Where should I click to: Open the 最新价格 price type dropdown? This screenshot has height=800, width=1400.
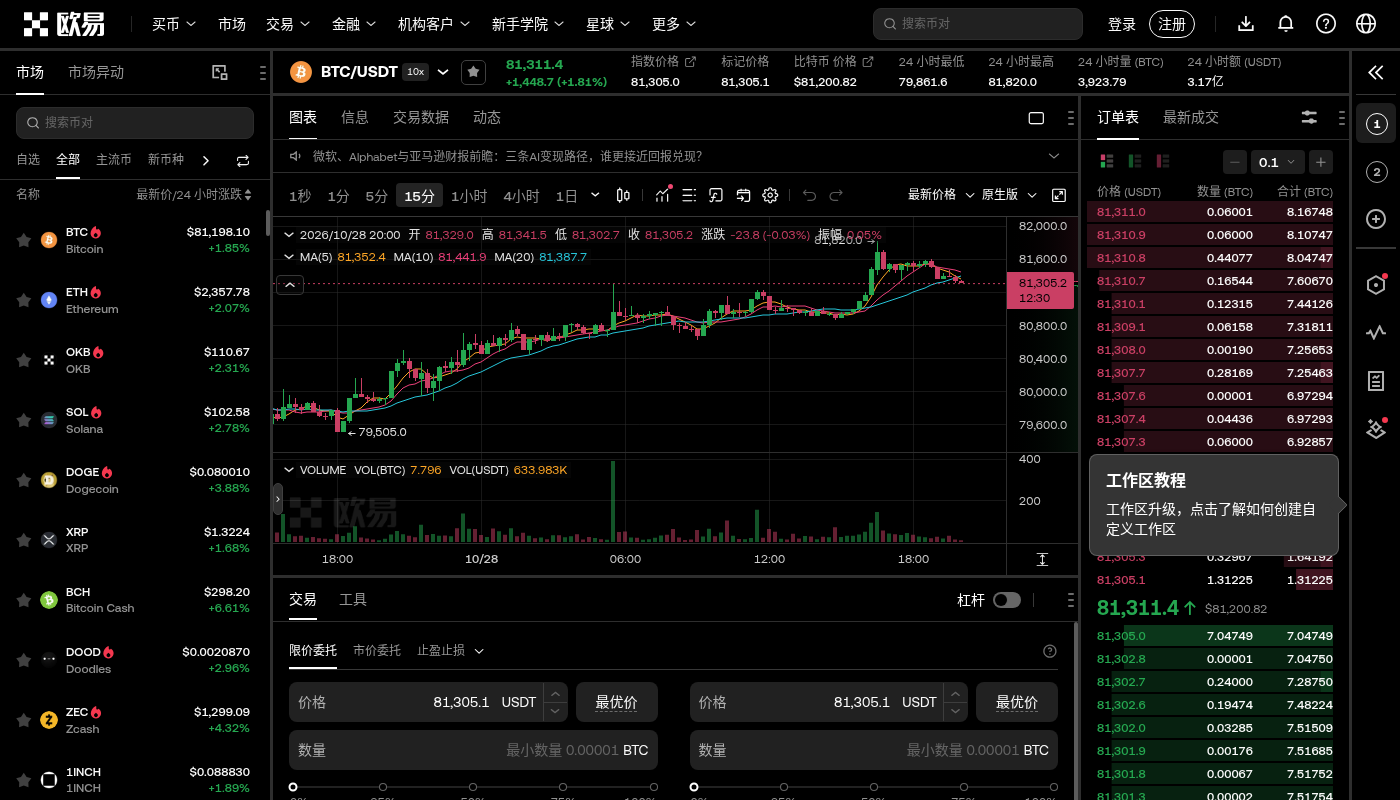940,195
